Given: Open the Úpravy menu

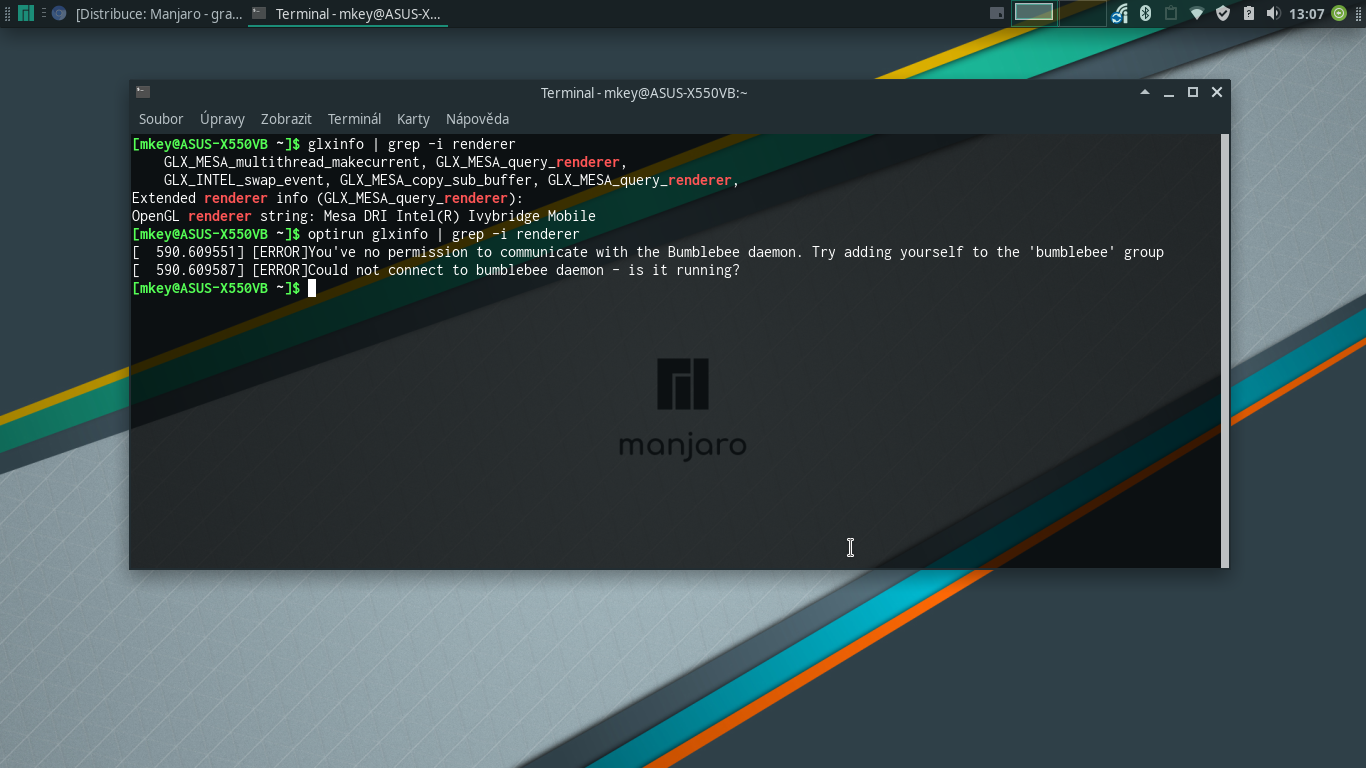Looking at the screenshot, I should coord(222,119).
